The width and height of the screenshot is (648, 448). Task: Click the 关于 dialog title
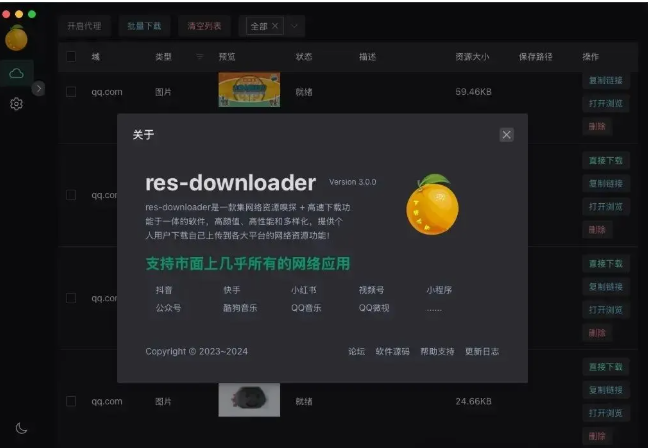143,135
